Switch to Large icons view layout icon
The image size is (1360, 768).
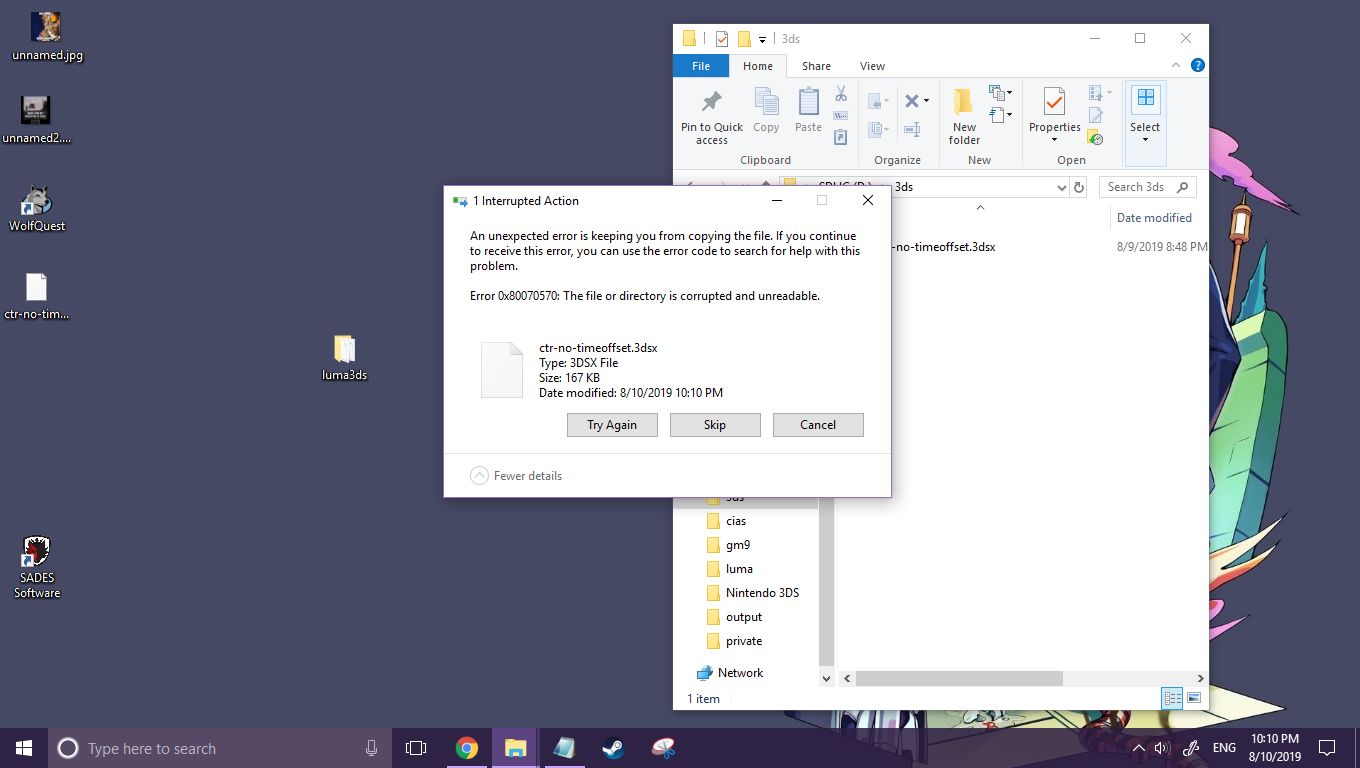(x=1193, y=698)
